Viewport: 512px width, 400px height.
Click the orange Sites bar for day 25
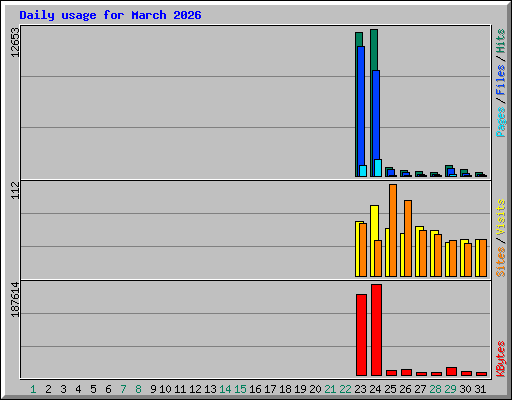click(393, 230)
